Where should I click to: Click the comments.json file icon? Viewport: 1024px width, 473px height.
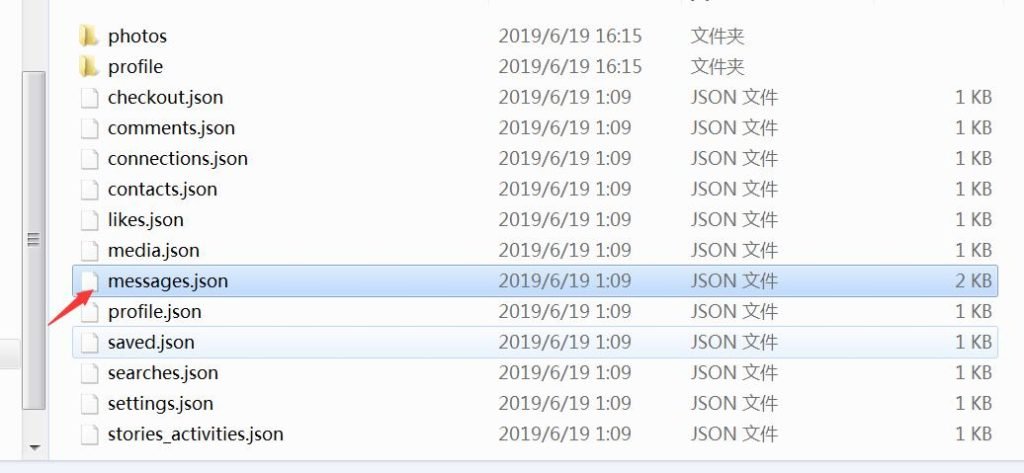(89, 128)
